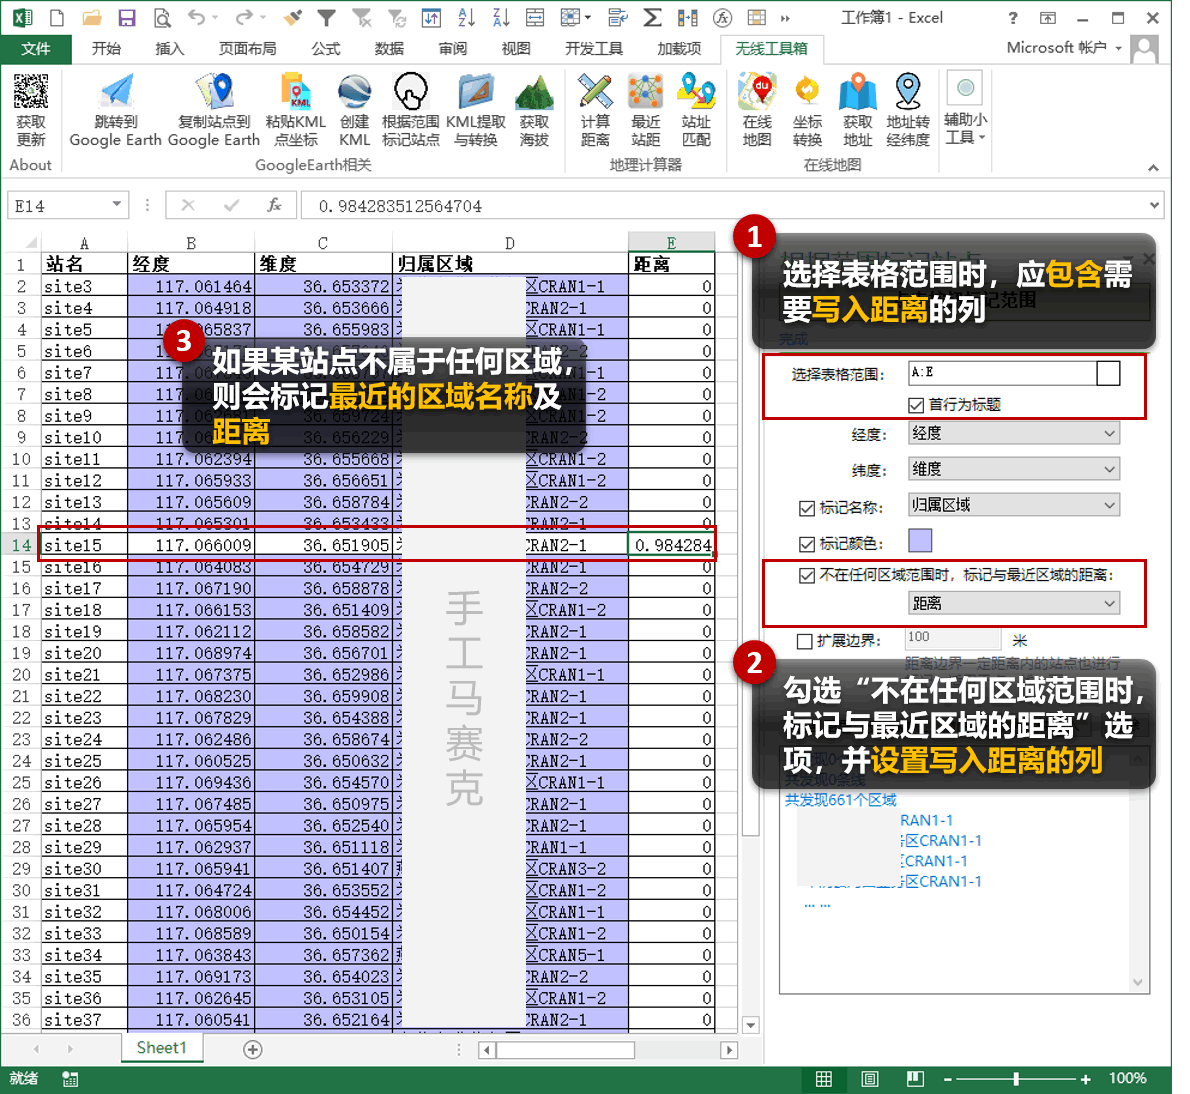
Task: Select cell E14 with value 0.984284
Action: [672, 545]
